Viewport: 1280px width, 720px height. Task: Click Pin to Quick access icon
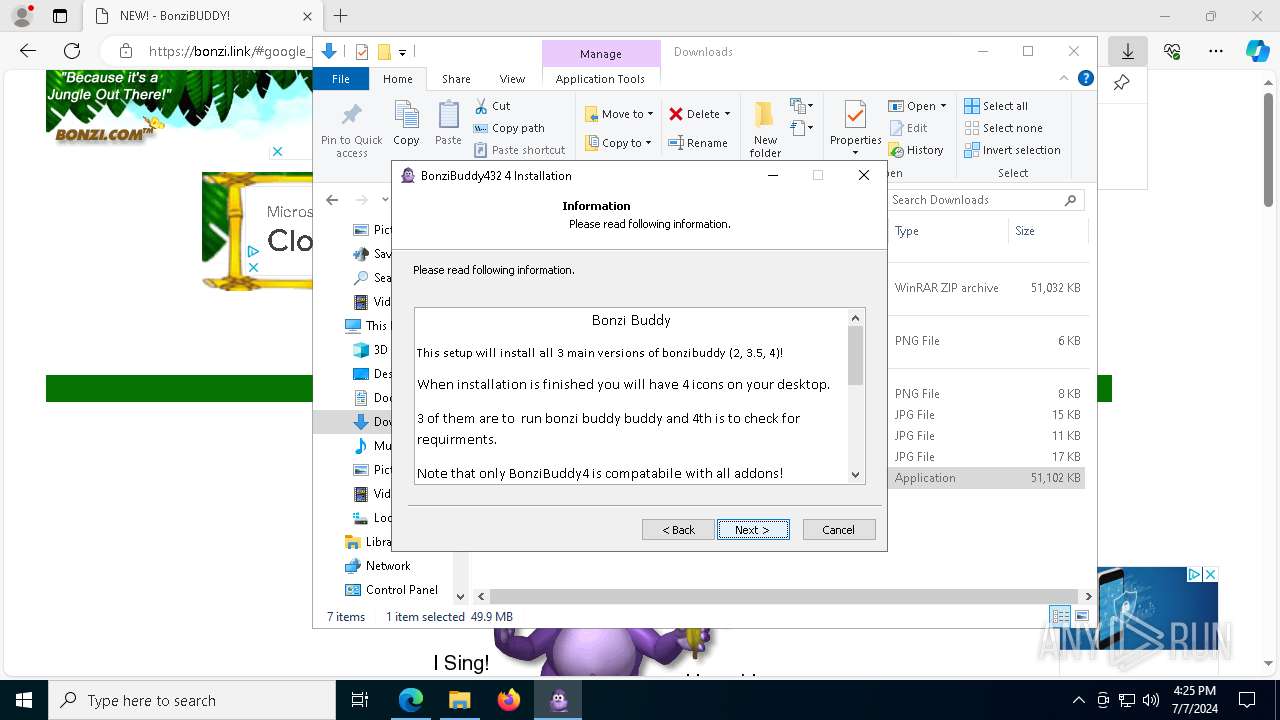pos(351,129)
